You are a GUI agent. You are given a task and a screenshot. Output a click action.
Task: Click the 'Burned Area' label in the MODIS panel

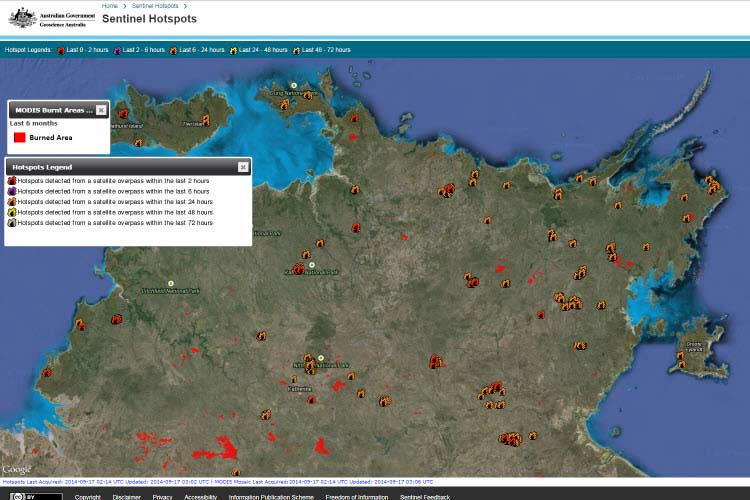coord(51,138)
